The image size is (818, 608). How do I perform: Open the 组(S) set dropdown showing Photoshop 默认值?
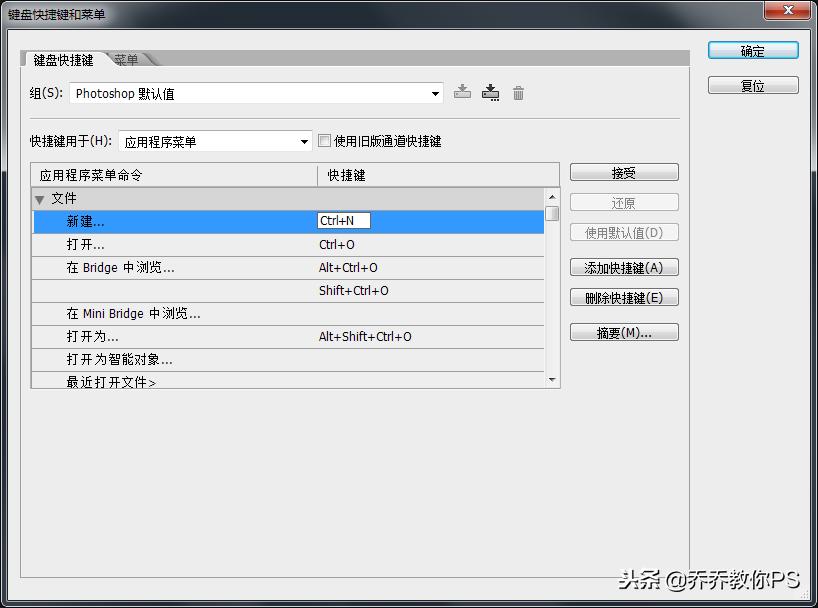coord(435,92)
